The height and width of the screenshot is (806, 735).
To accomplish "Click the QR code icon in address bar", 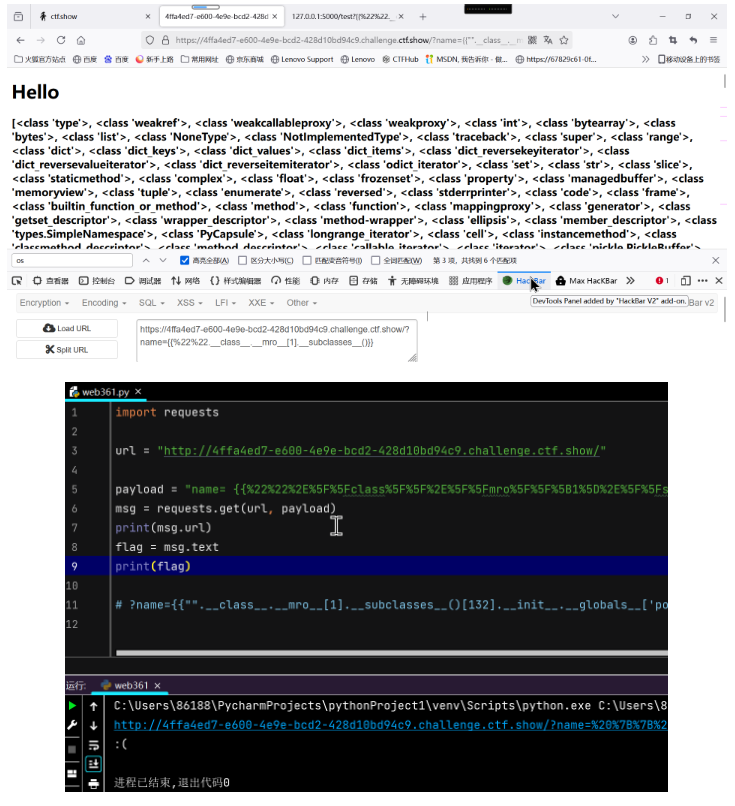I will [532, 40].
